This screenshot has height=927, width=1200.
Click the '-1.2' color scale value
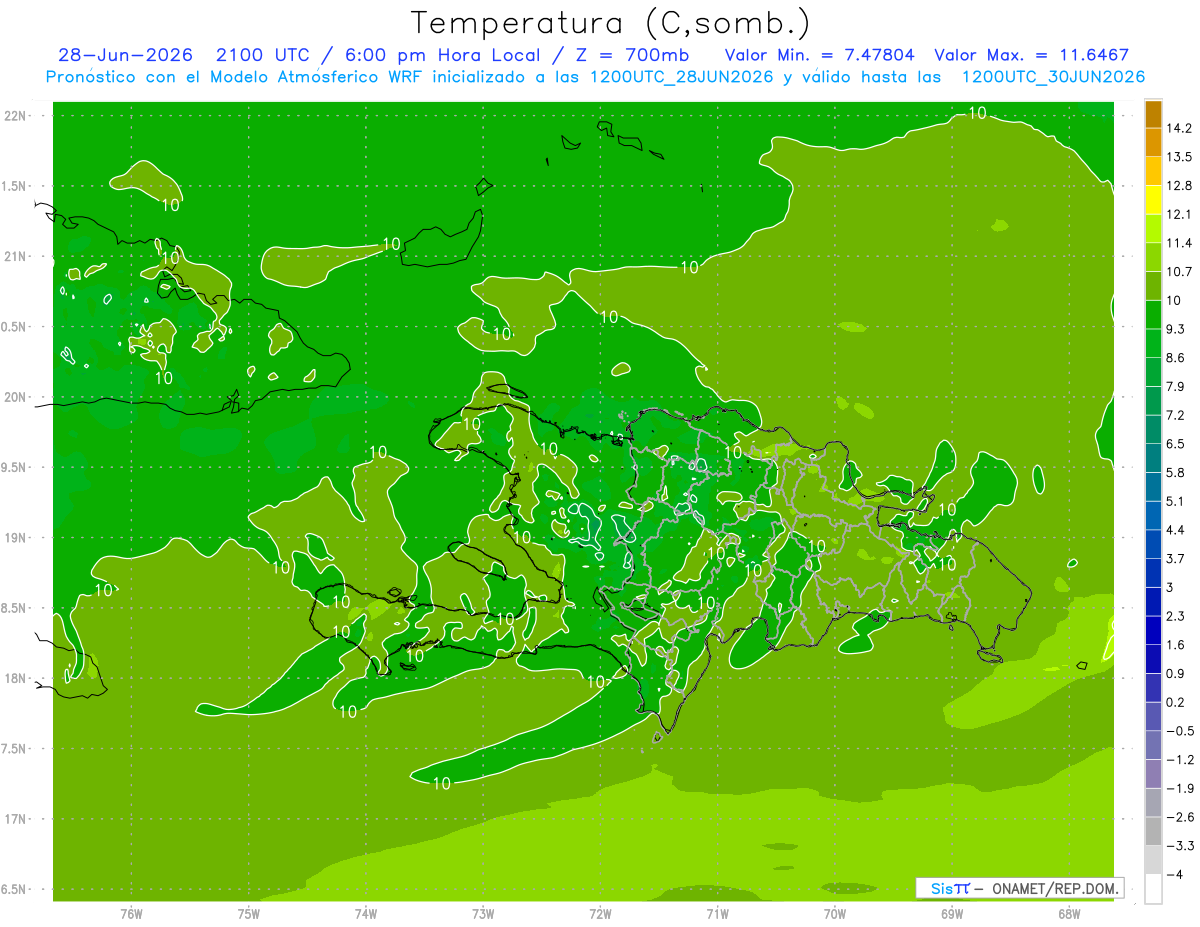pyautogui.click(x=1180, y=760)
